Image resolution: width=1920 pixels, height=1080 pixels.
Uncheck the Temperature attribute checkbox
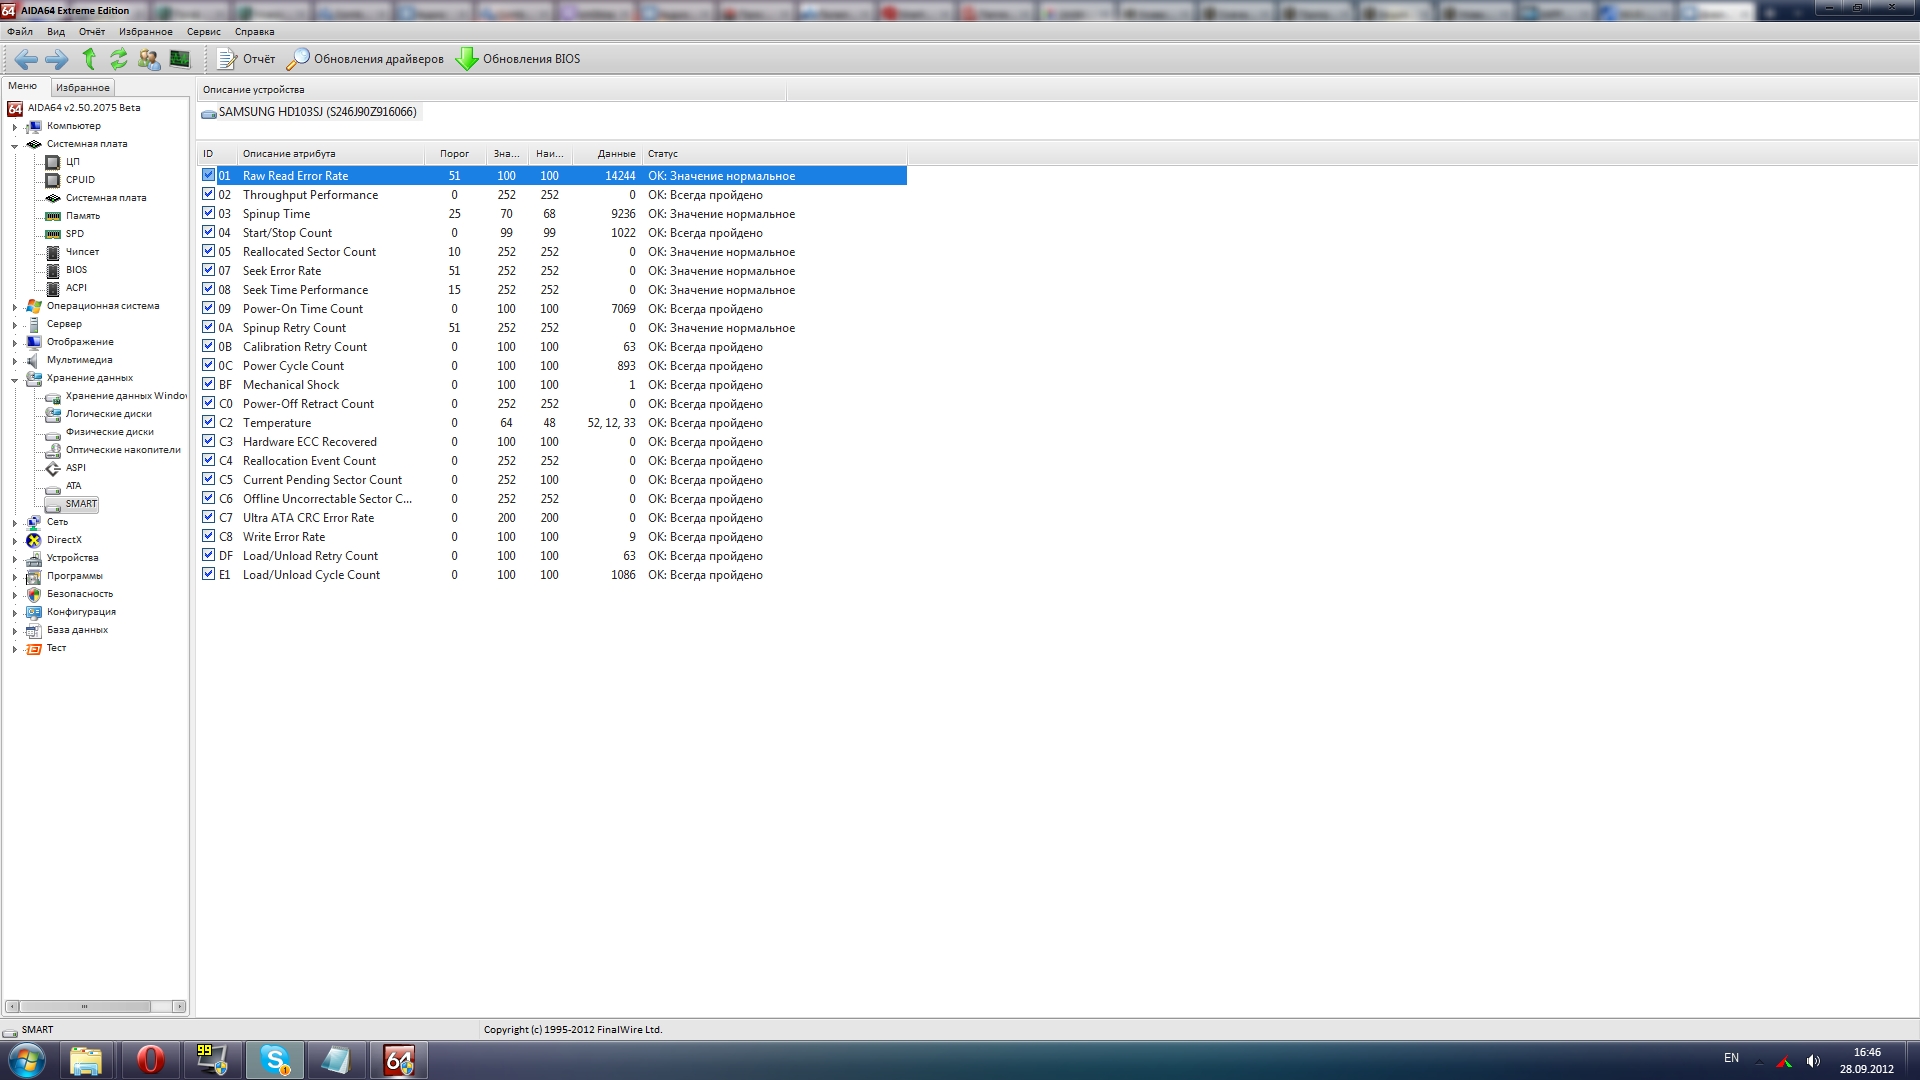208,422
